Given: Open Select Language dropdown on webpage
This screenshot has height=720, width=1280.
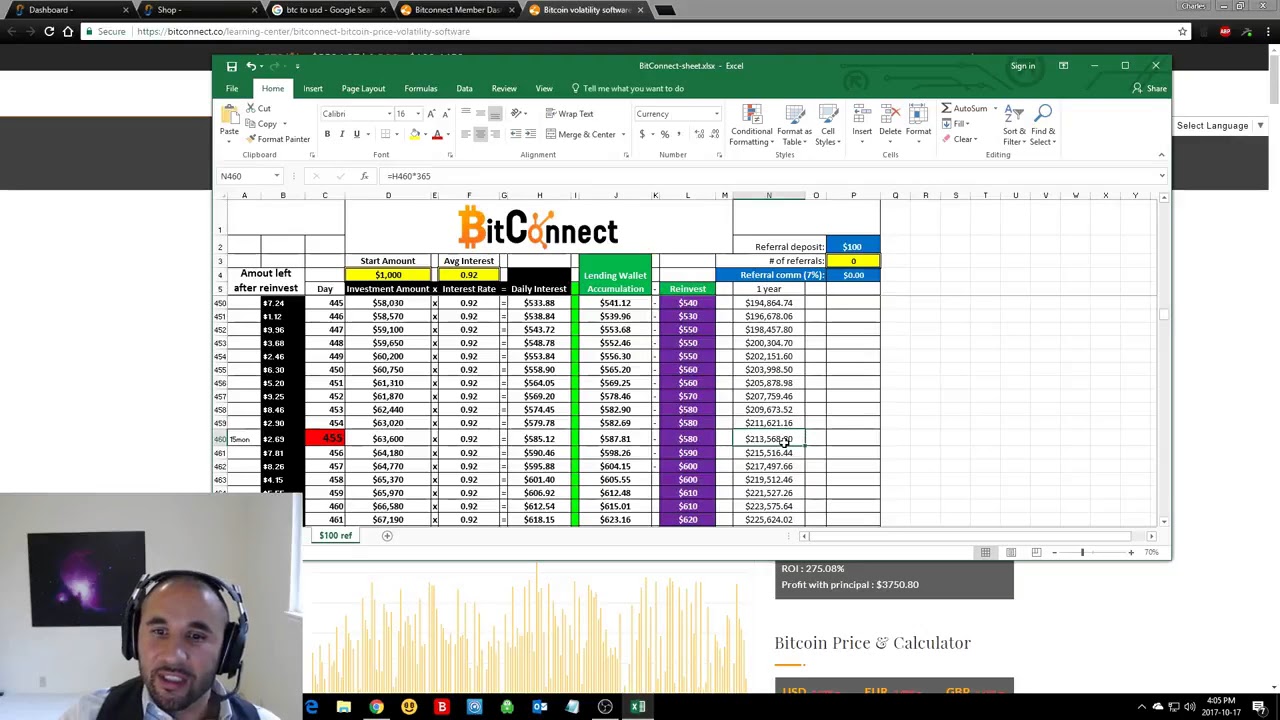Looking at the screenshot, I should point(1220,126).
